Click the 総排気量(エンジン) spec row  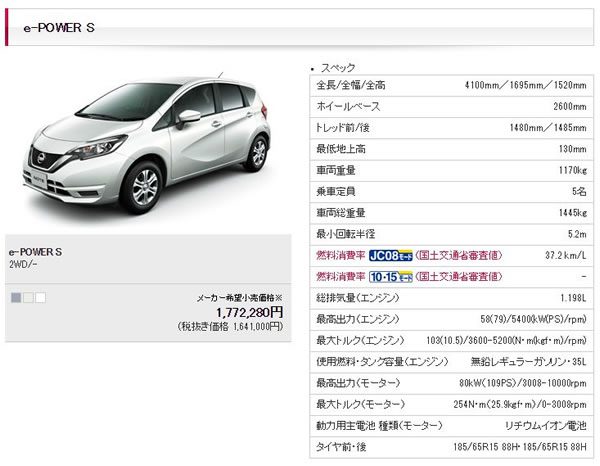point(451,298)
